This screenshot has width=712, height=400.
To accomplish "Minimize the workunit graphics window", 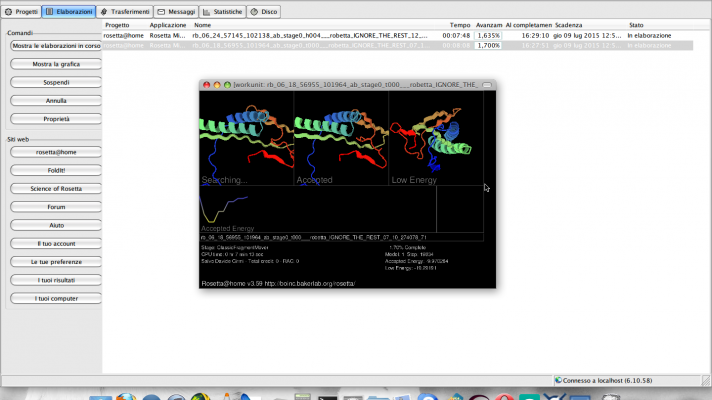I will 217,85.
